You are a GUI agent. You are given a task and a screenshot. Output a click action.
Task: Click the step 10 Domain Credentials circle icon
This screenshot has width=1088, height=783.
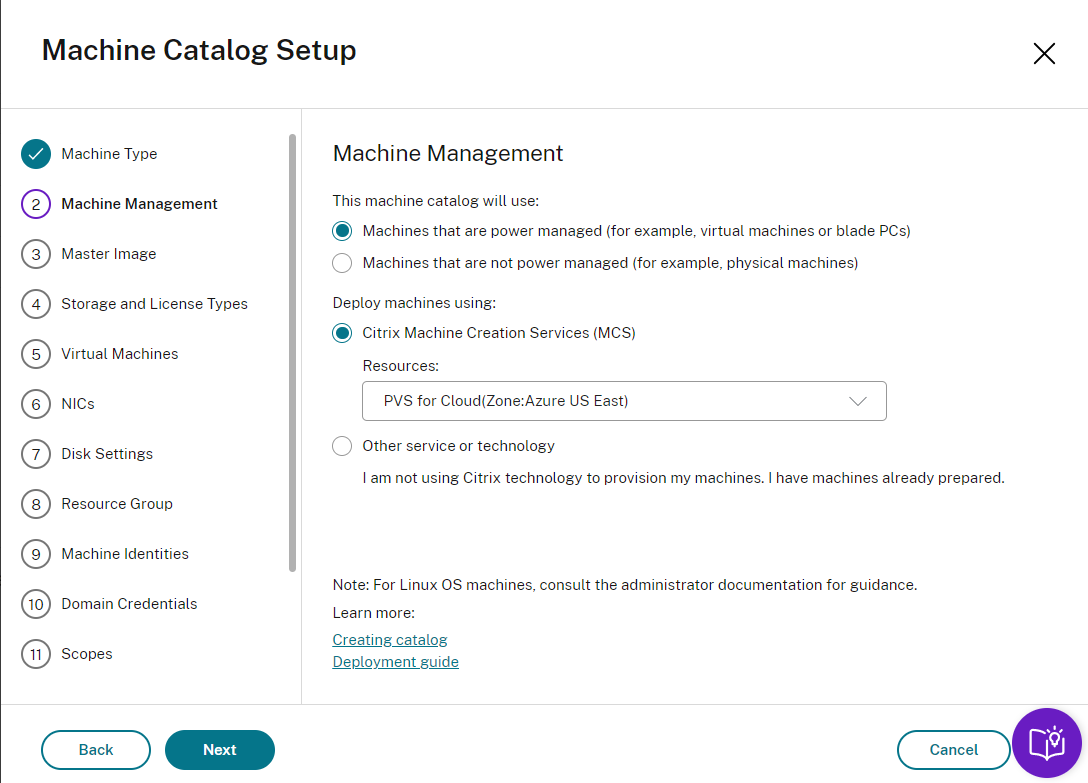pyautogui.click(x=36, y=604)
